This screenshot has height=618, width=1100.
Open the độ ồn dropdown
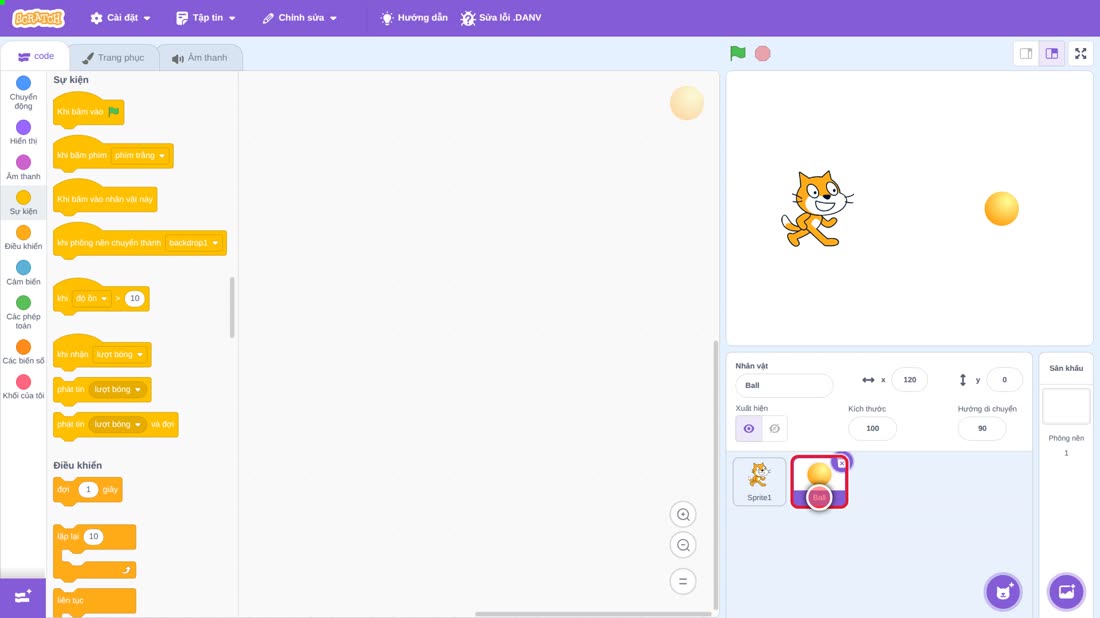coord(92,298)
